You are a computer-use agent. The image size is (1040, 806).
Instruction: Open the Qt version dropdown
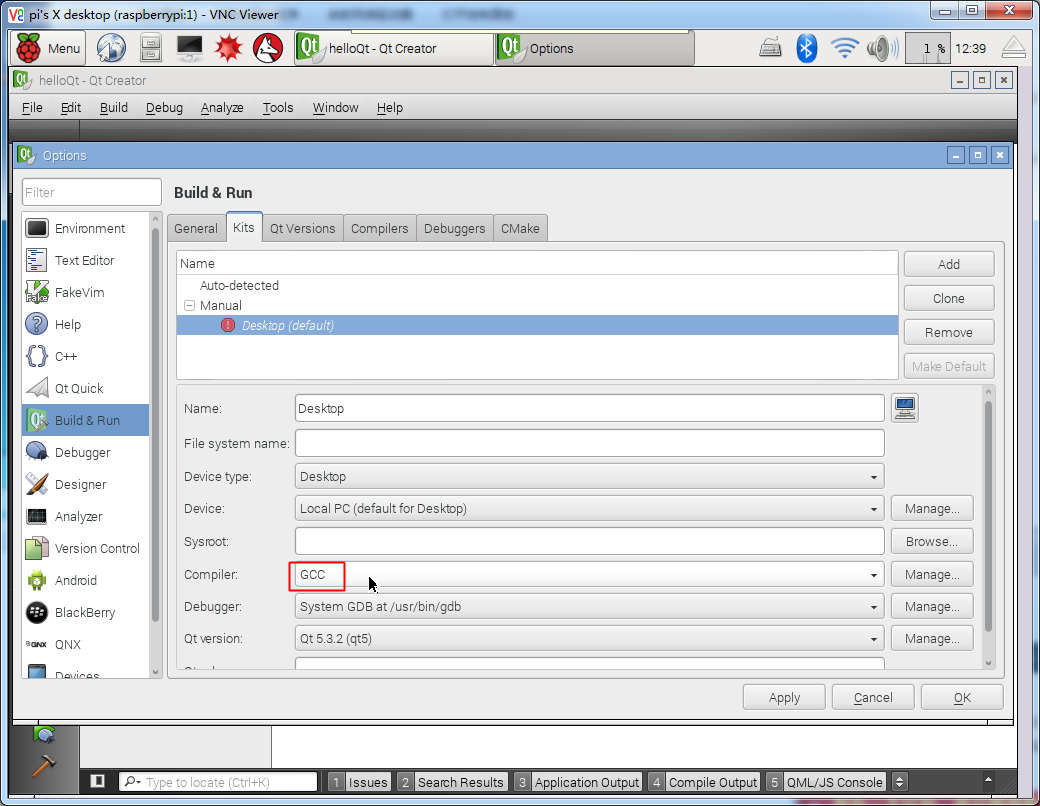[590, 638]
